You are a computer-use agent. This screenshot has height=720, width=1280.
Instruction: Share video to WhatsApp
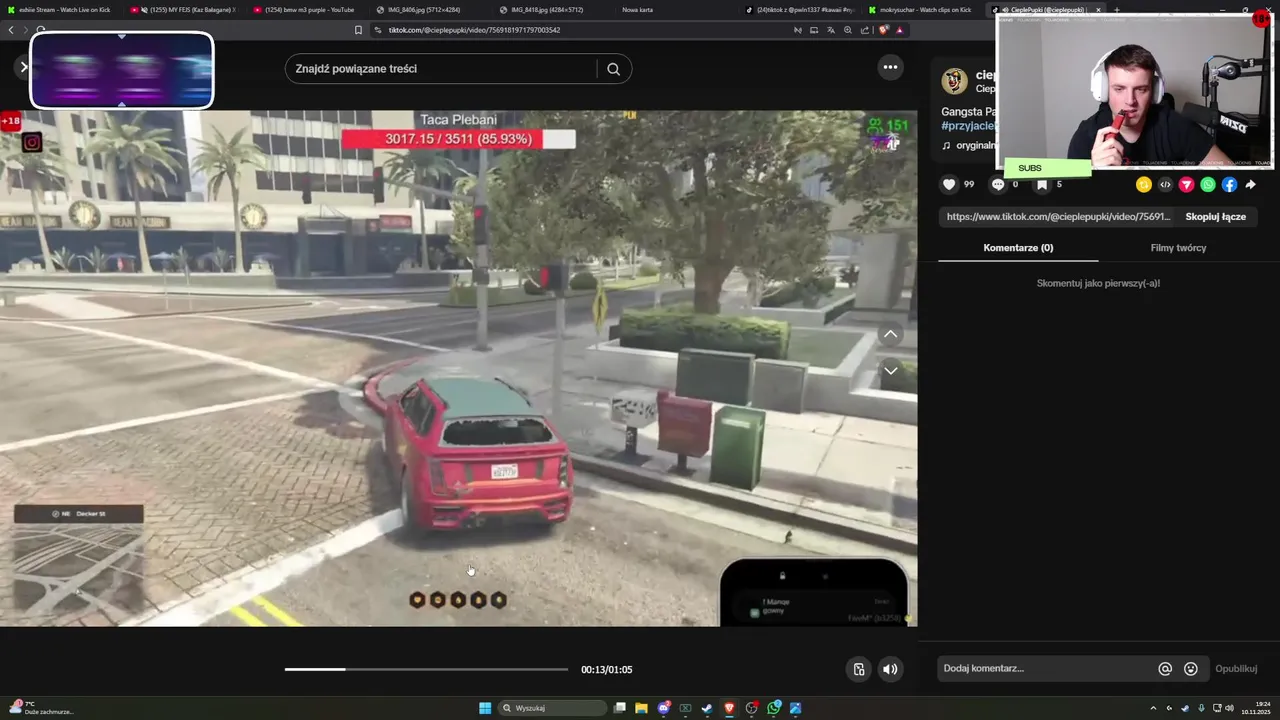[x=1208, y=184]
